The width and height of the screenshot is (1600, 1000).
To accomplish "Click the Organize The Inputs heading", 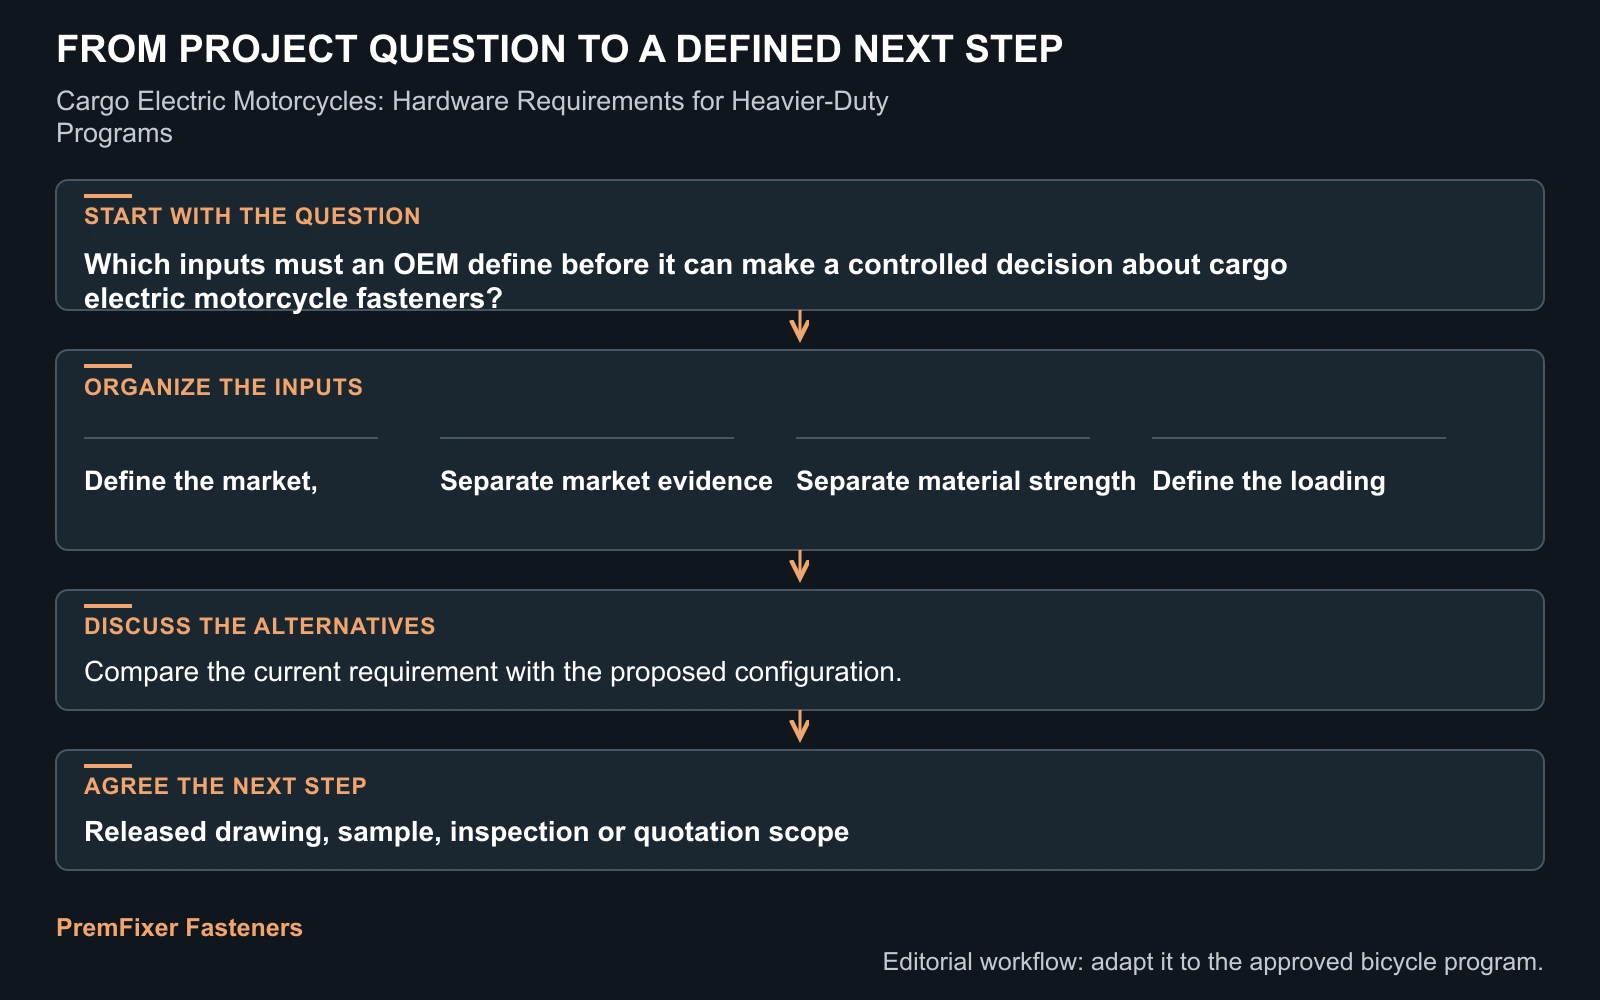I will pyautogui.click(x=223, y=387).
